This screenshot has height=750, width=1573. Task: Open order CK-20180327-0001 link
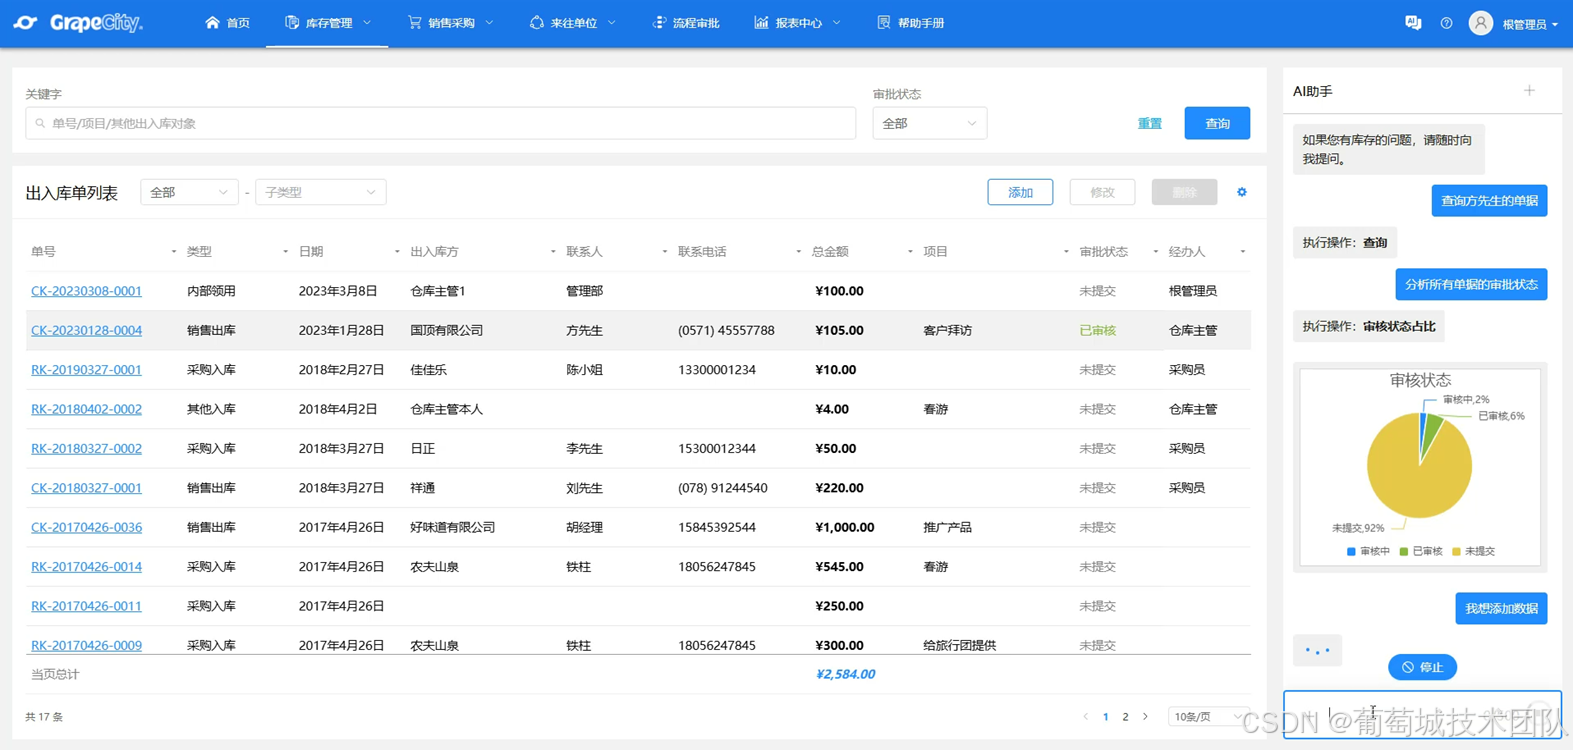pos(86,488)
